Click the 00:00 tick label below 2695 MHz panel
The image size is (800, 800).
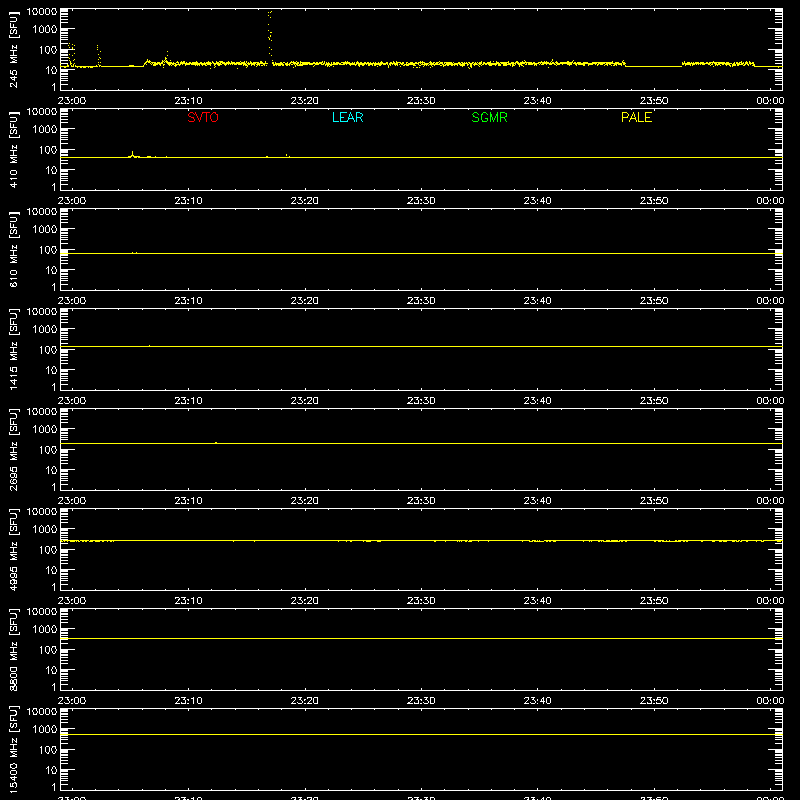770,501
